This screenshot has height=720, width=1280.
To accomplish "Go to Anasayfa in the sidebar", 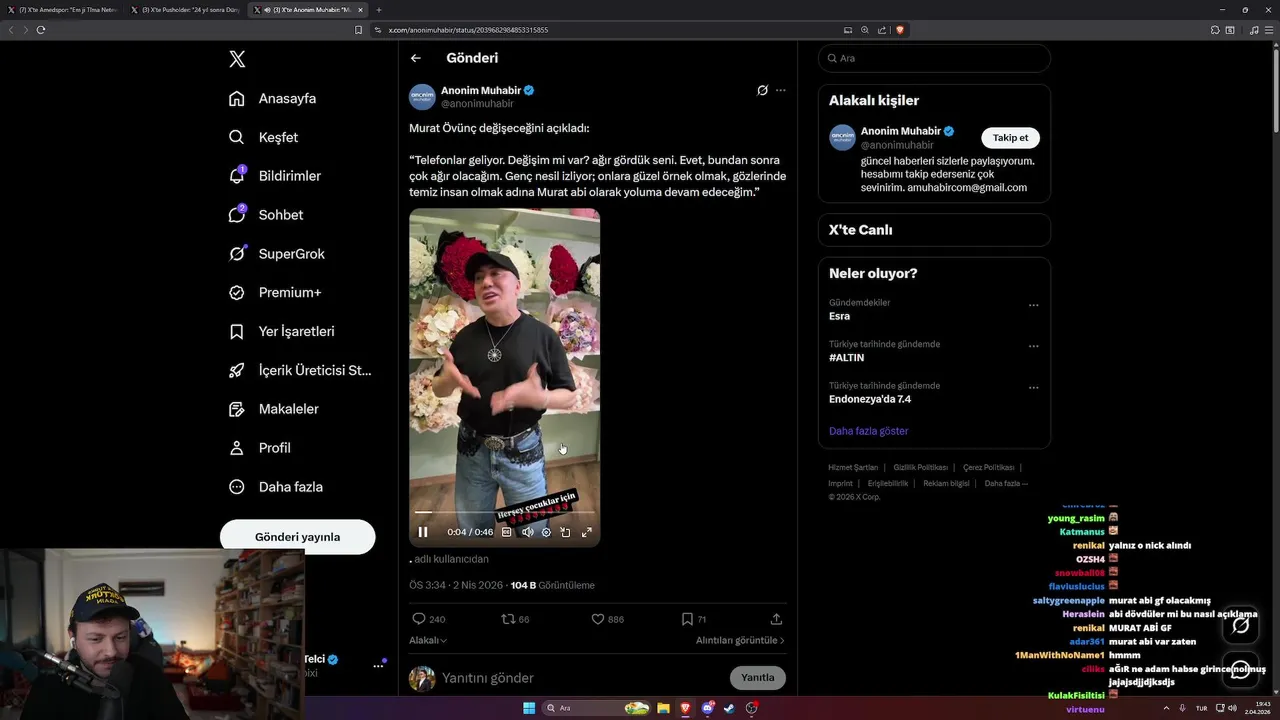I will tap(272, 98).
